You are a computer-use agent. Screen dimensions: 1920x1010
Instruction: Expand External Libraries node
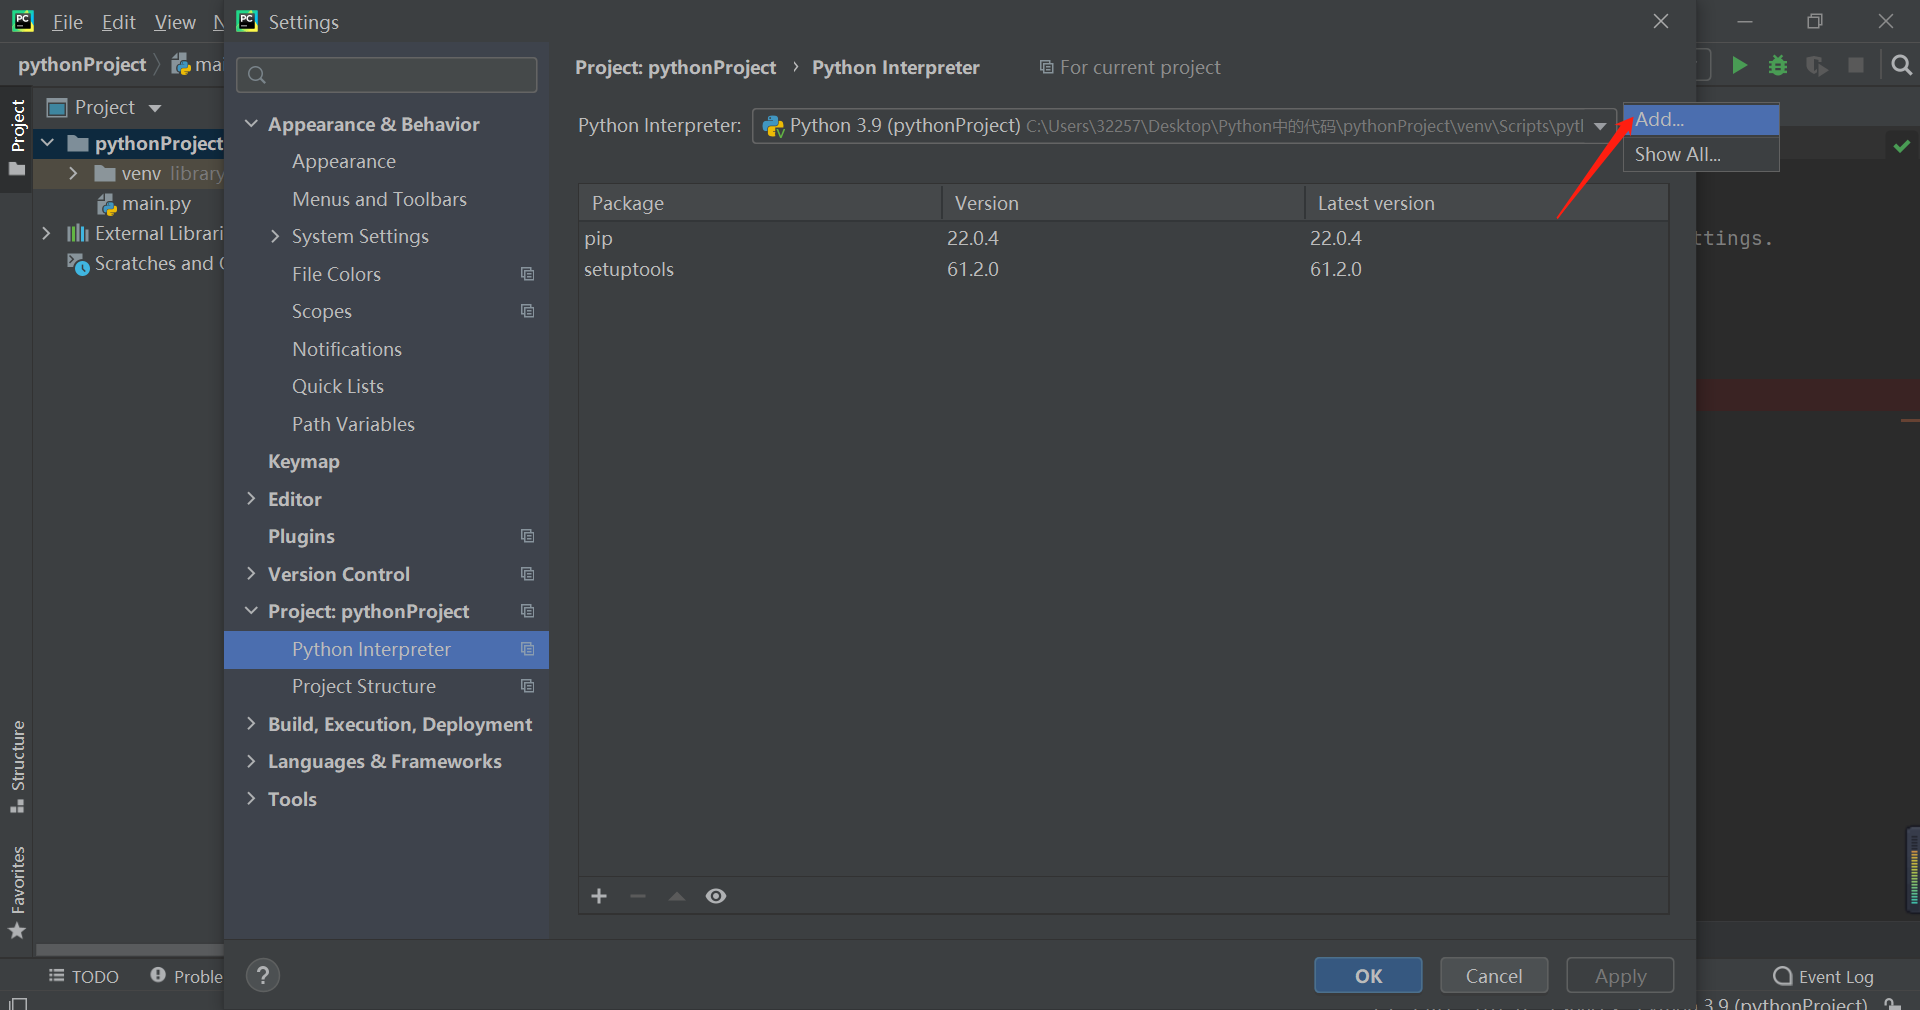(46, 233)
